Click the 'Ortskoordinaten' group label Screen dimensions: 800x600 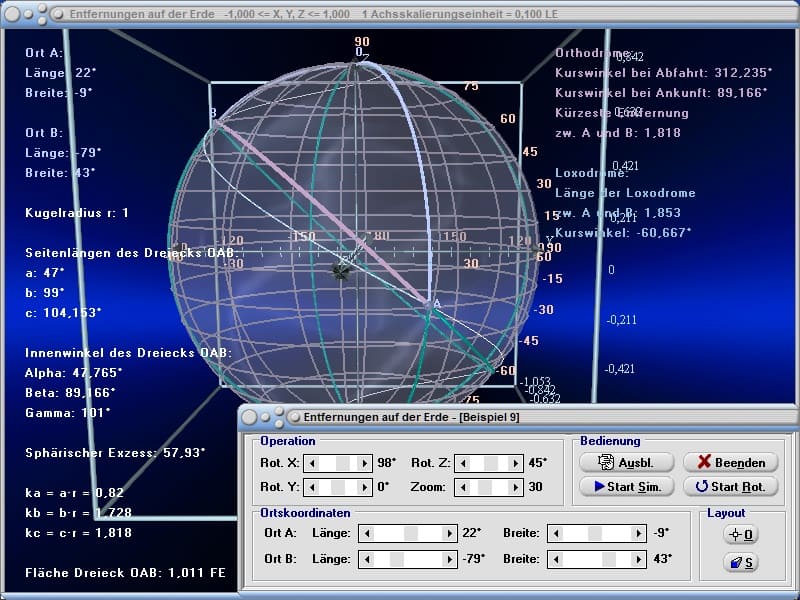click(305, 513)
